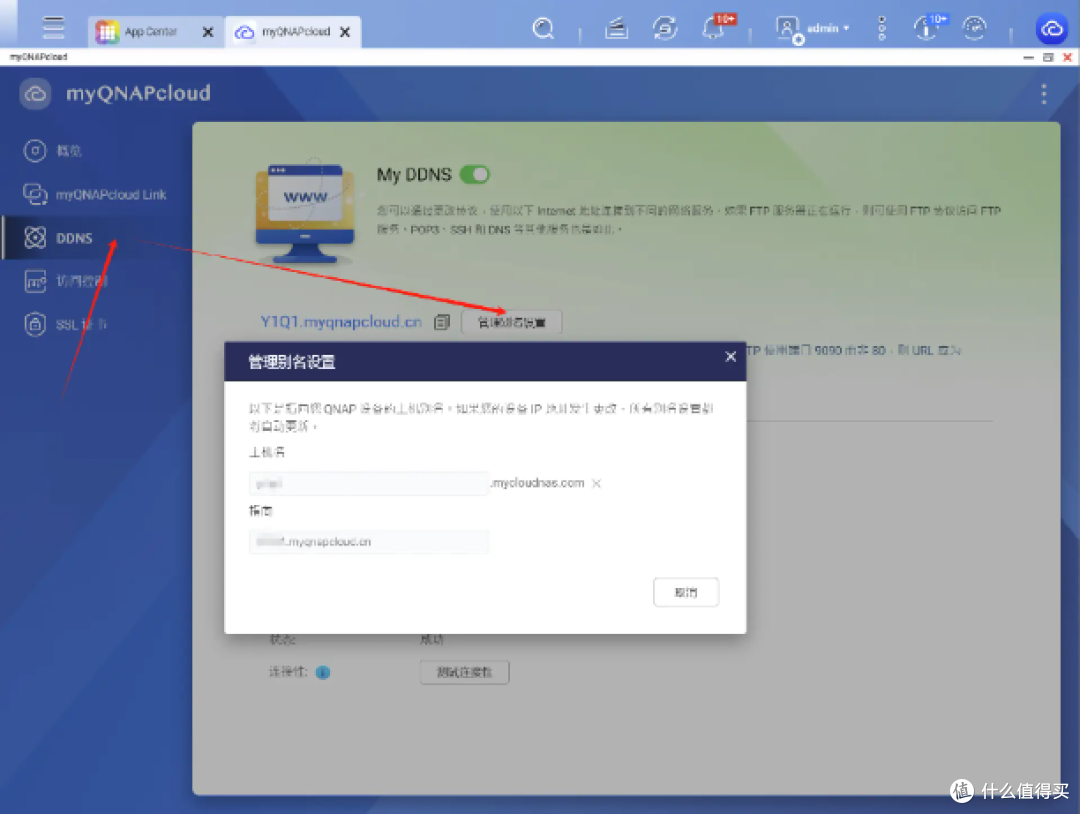Open the dashboard gauge icon
1080x814 pixels.
click(975, 28)
